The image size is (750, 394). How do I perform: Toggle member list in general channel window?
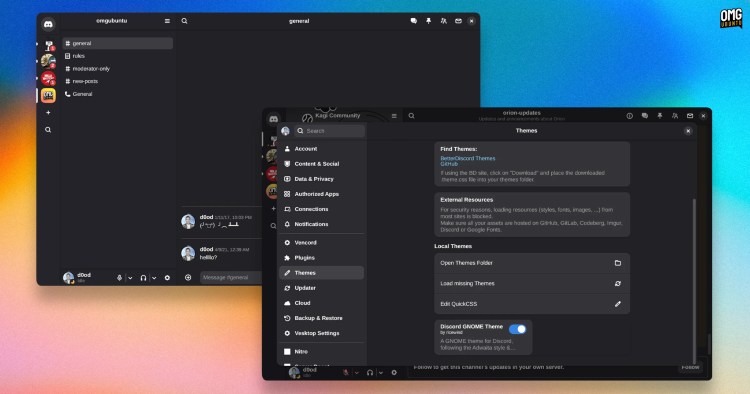coord(443,21)
